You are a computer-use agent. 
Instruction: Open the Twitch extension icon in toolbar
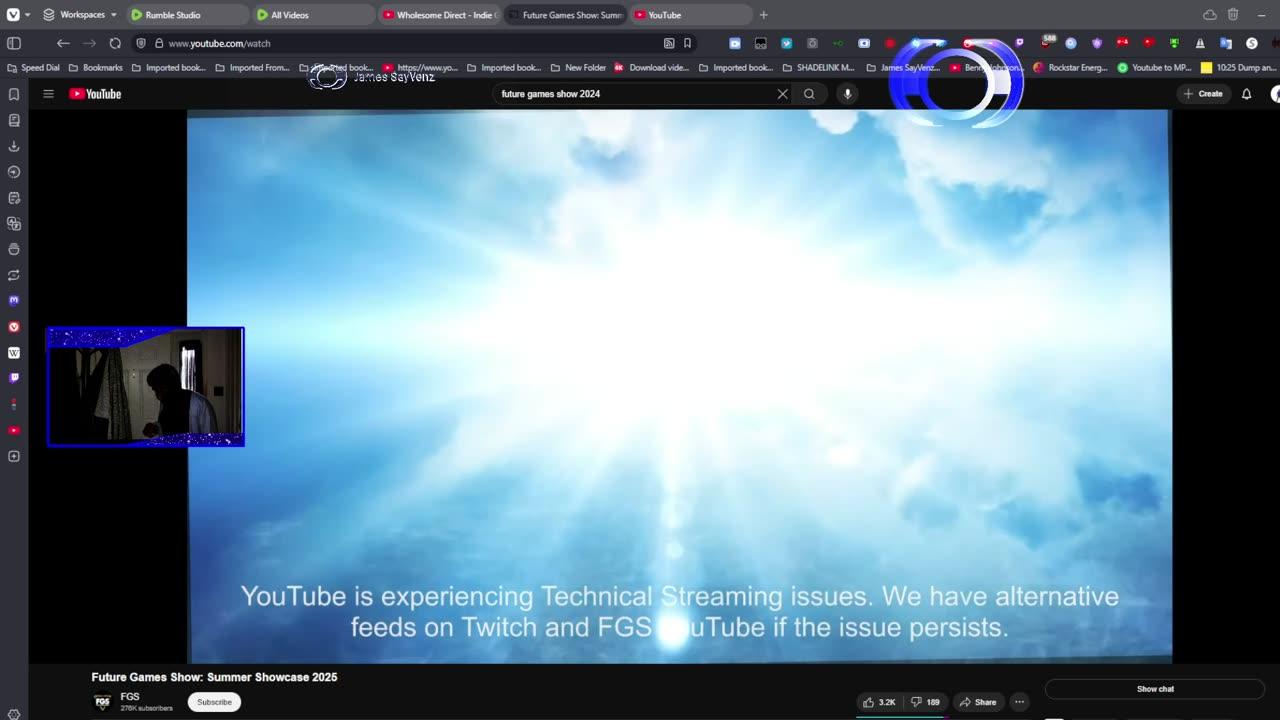point(1019,43)
